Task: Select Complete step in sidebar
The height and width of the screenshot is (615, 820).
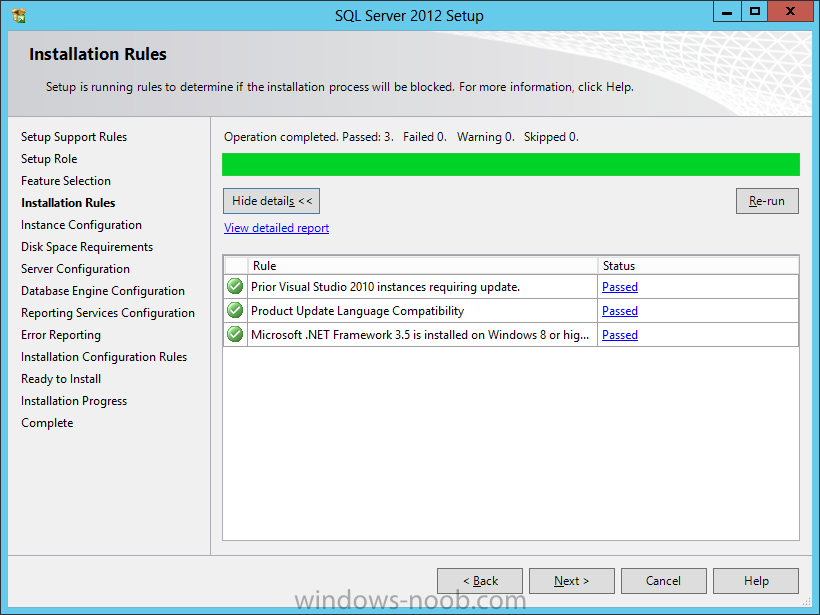Action: click(x=47, y=423)
